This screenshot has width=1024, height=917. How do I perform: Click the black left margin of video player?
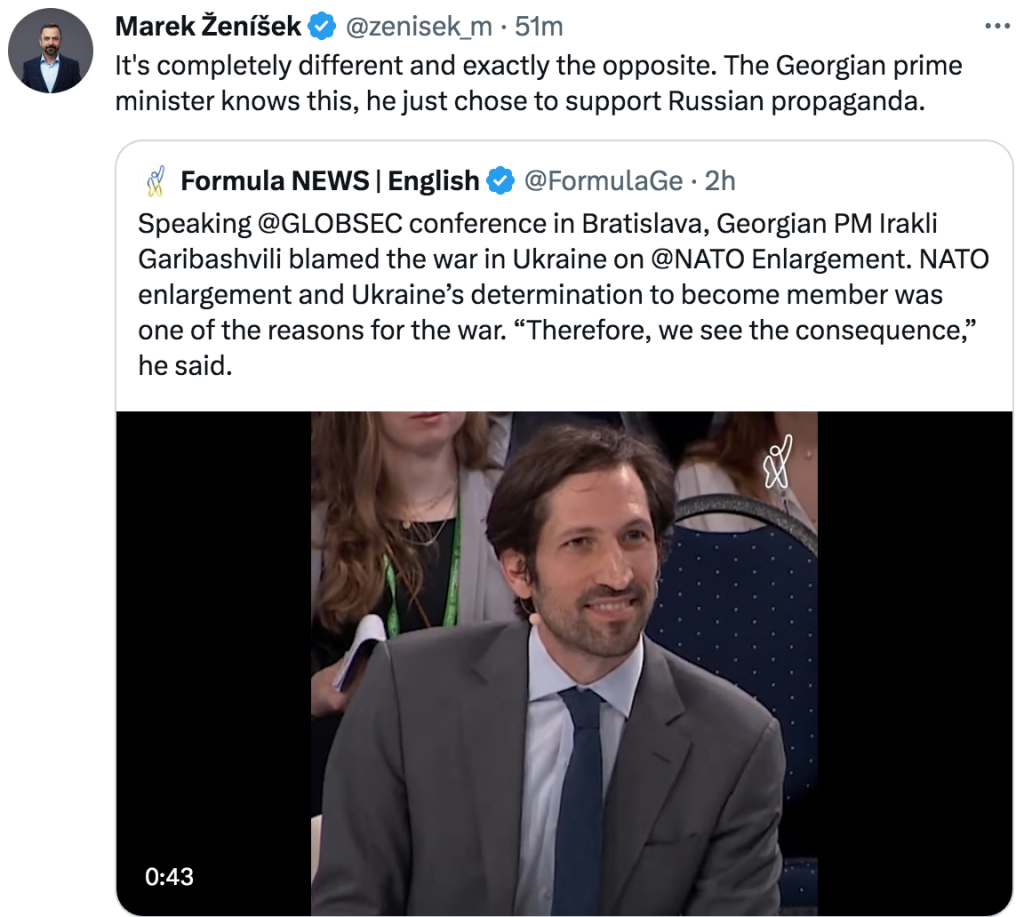tap(214, 663)
